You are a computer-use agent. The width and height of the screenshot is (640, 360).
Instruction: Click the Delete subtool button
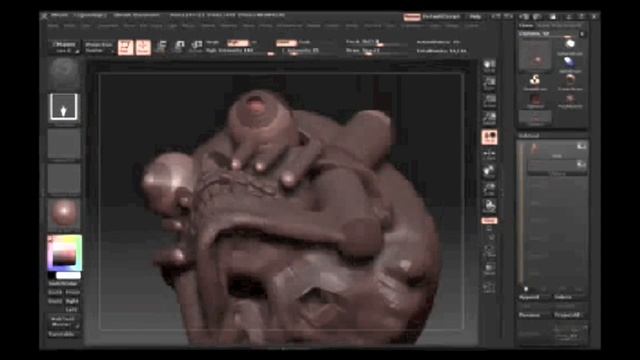coord(570,297)
